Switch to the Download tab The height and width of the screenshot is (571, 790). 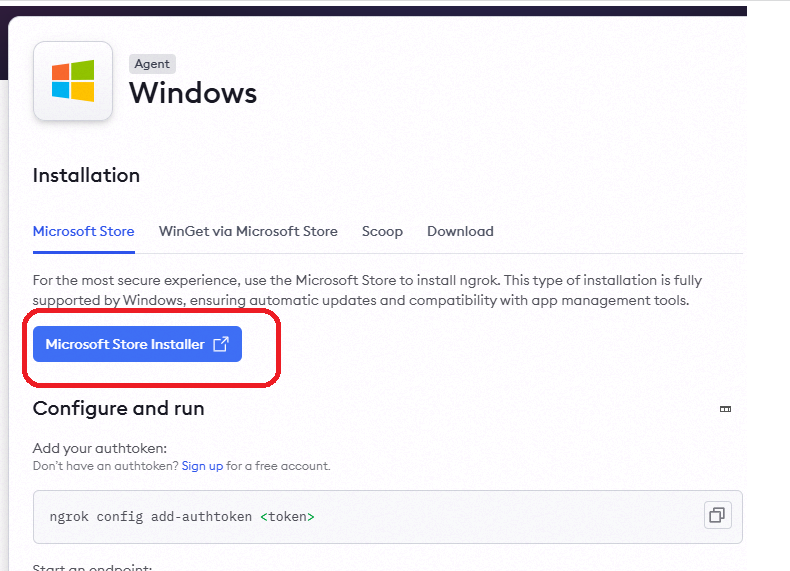[460, 231]
